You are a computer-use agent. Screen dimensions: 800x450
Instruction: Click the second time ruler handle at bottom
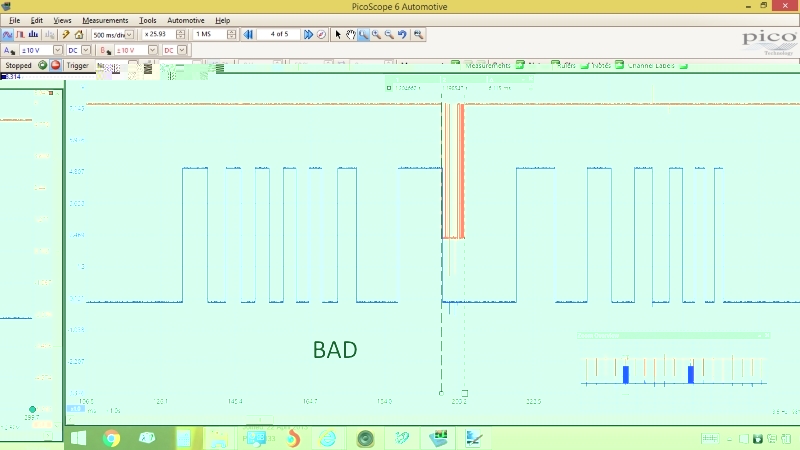pyautogui.click(x=465, y=393)
